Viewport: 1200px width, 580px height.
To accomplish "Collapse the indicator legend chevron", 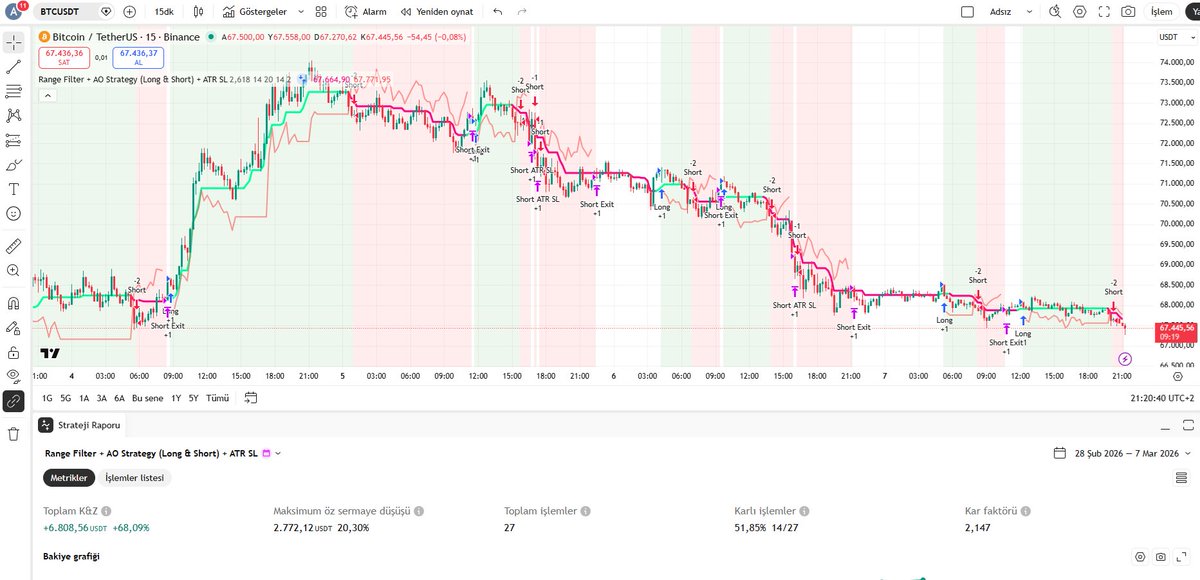I will [47, 96].
